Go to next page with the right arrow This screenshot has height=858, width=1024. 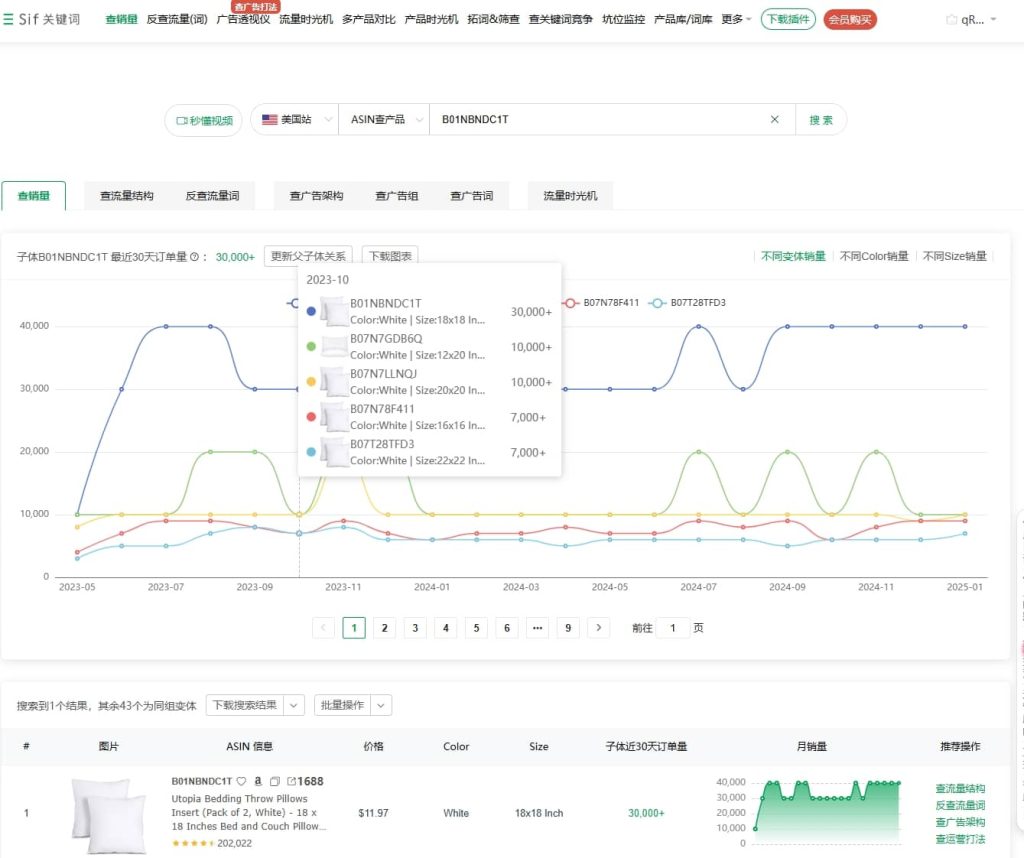[x=598, y=628]
